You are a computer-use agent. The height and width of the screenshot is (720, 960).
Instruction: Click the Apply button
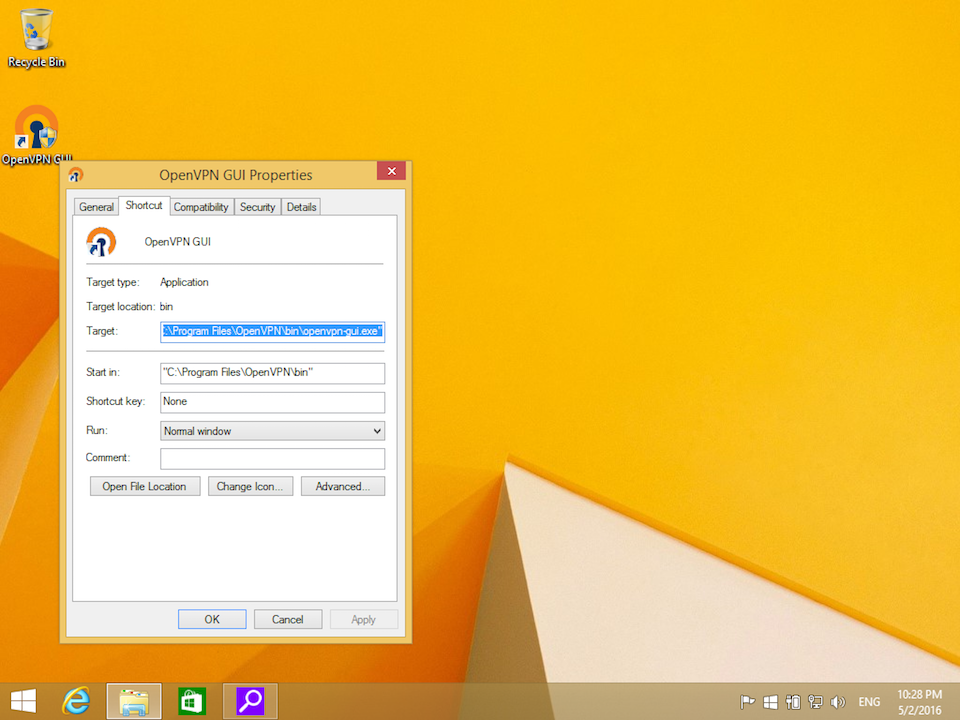point(364,619)
